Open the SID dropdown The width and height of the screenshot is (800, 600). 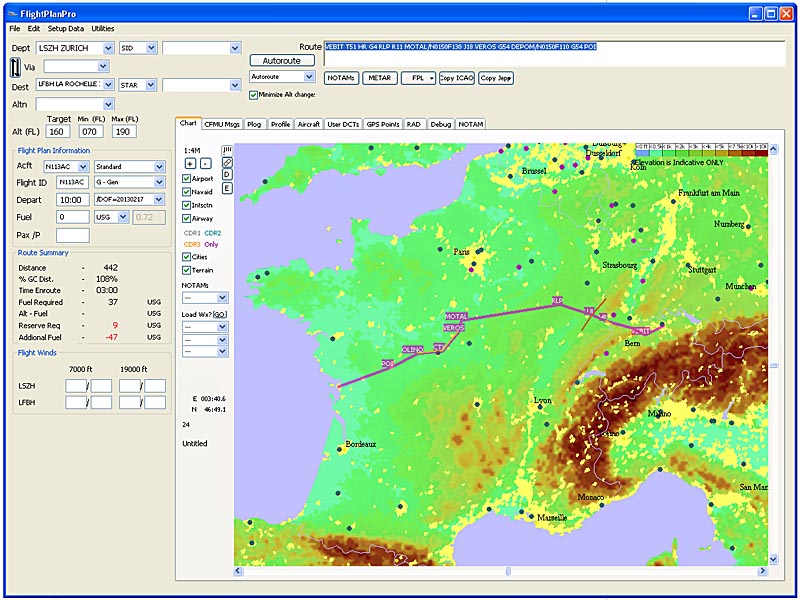click(x=152, y=48)
